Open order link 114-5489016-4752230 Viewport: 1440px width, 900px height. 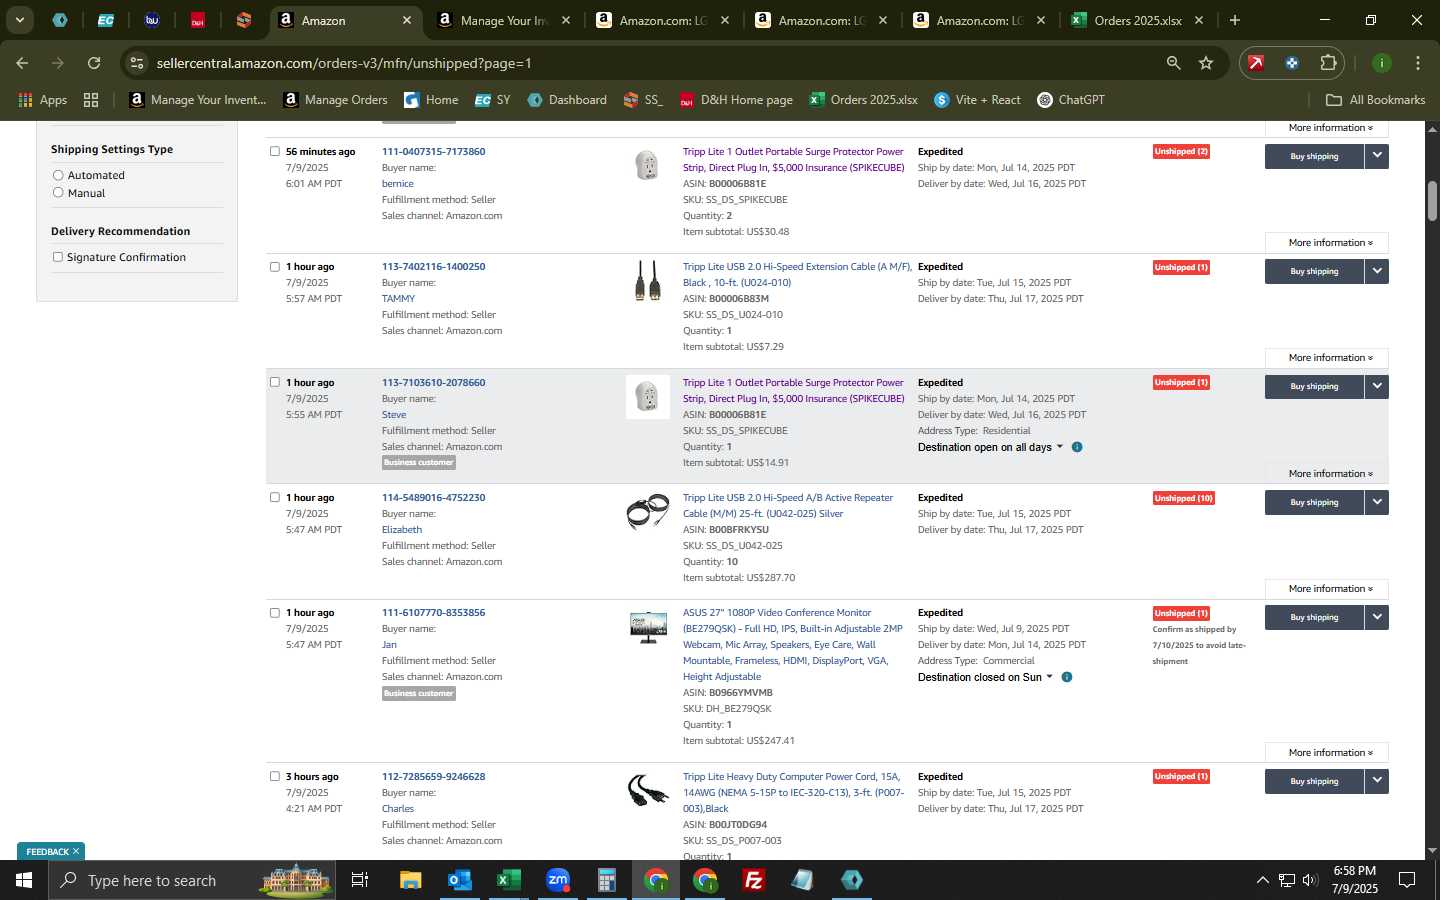tap(433, 497)
